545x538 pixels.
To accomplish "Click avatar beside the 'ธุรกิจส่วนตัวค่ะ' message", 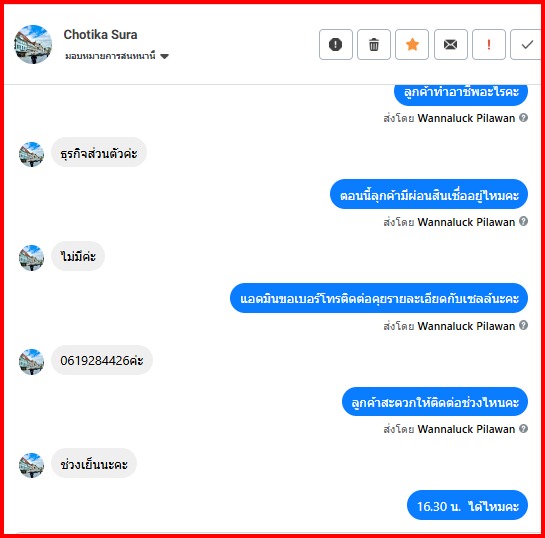I will coord(31,154).
